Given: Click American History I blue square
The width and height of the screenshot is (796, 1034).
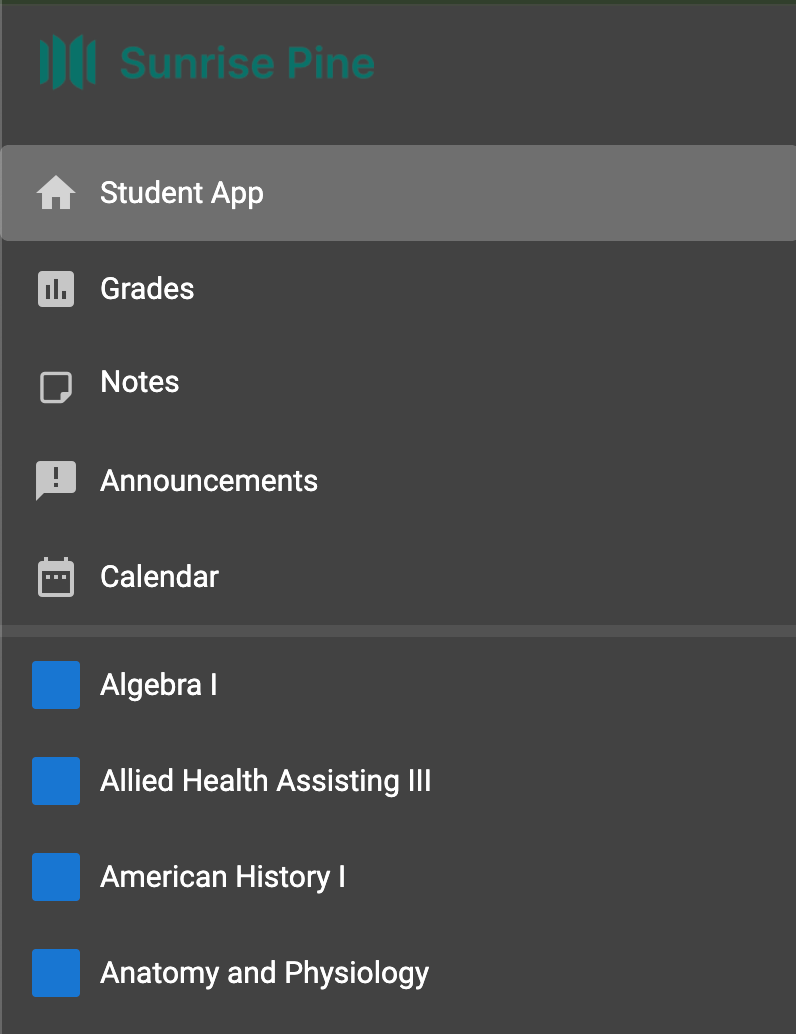Looking at the screenshot, I should [x=56, y=877].
